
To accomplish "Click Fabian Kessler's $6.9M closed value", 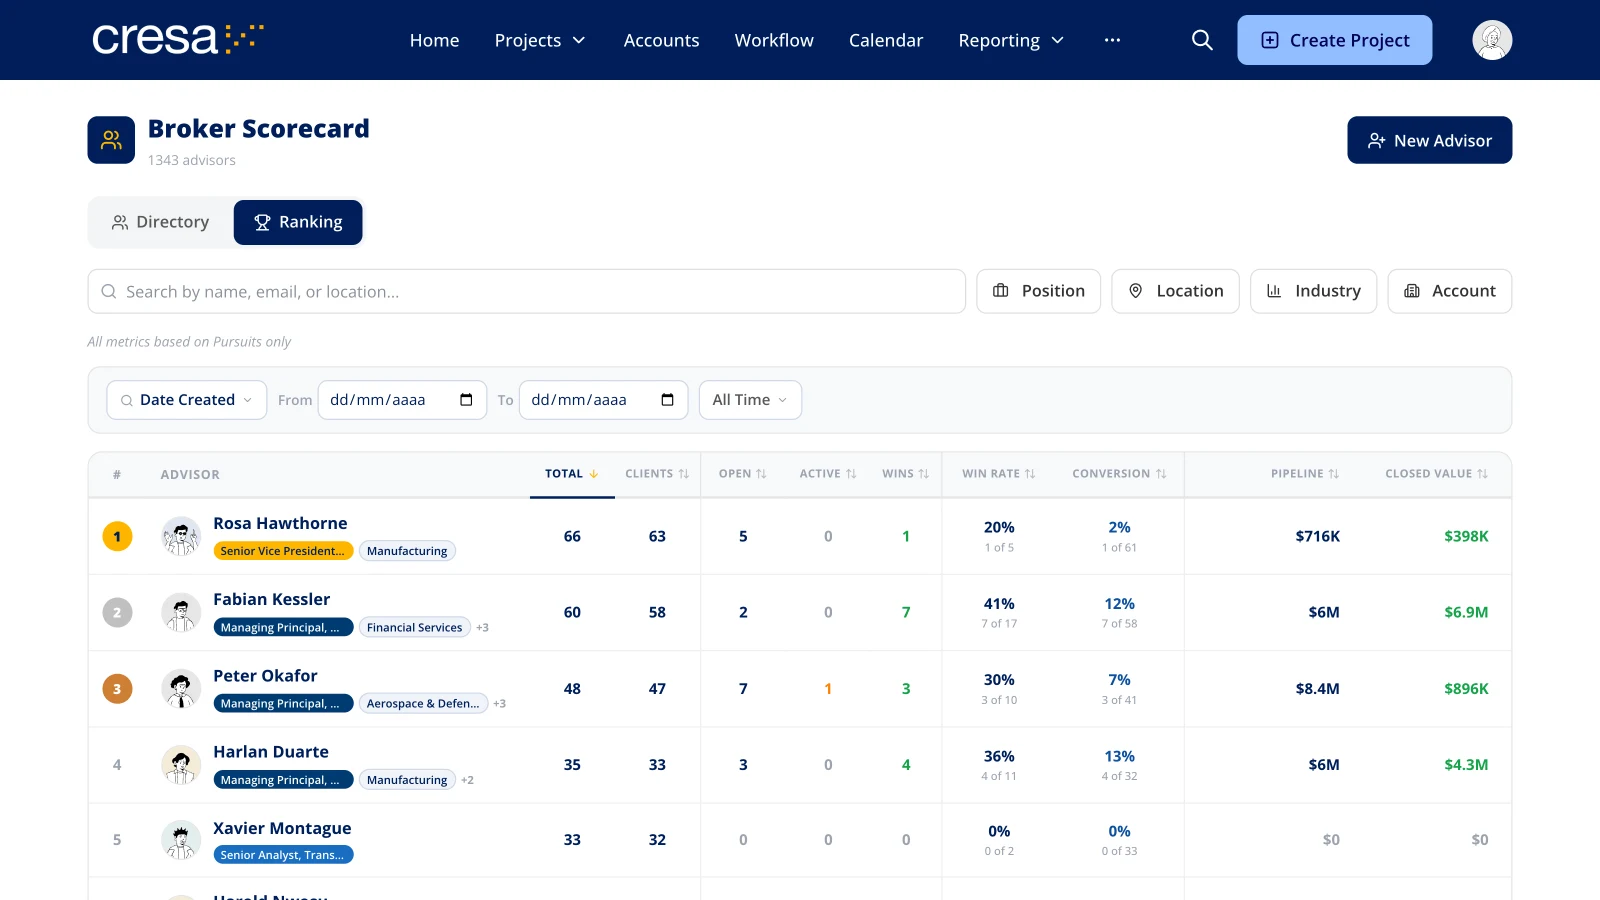I will [1466, 612].
